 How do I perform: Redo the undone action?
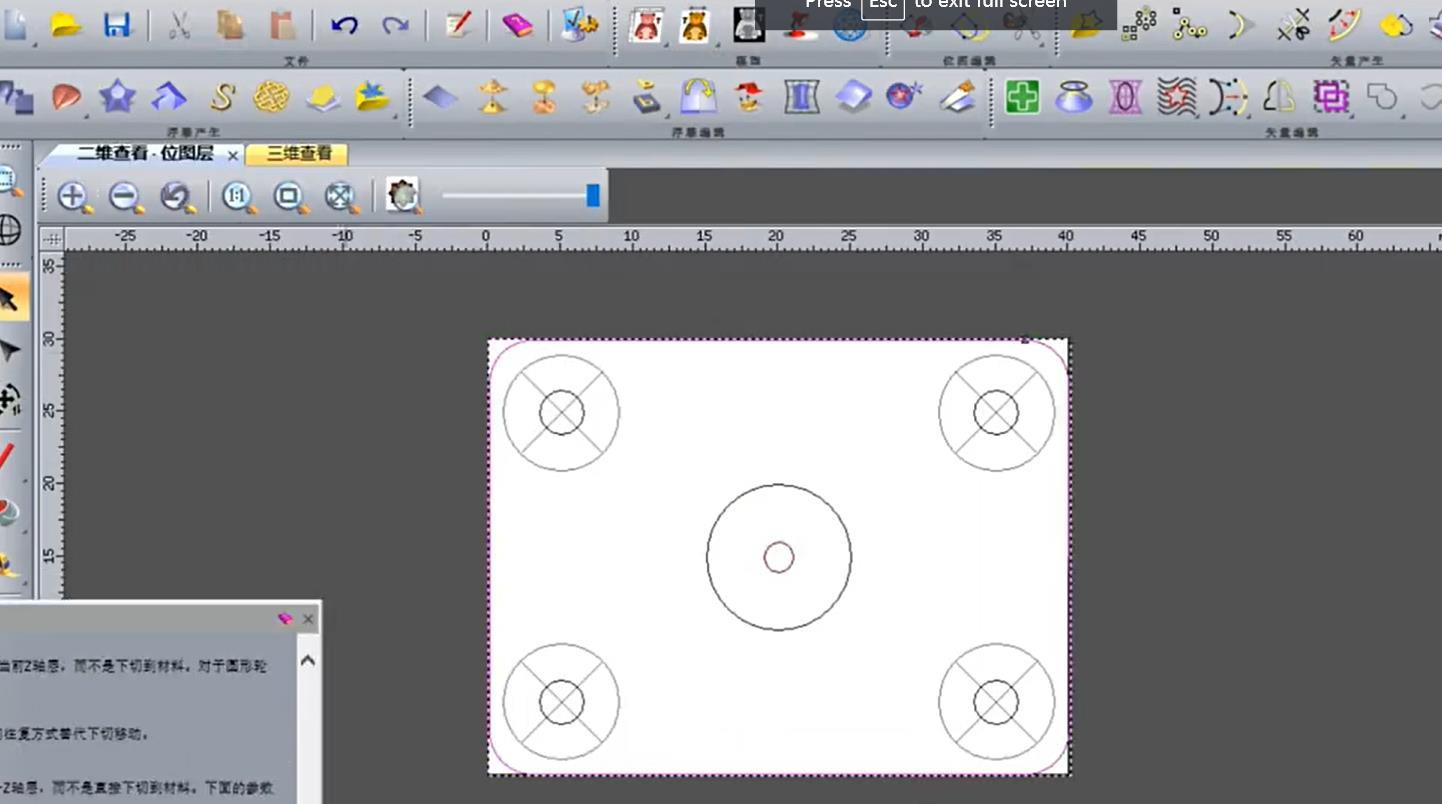point(395,26)
